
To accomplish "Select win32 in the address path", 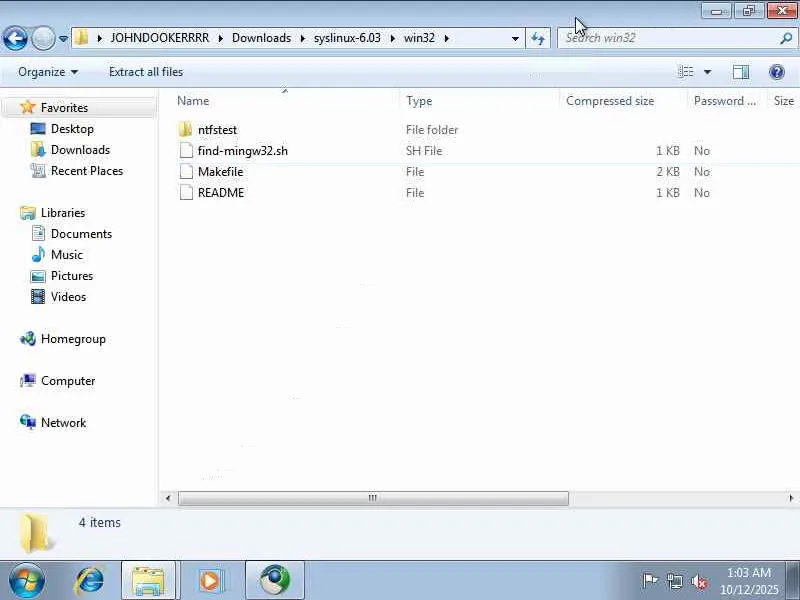I will pyautogui.click(x=419, y=38).
